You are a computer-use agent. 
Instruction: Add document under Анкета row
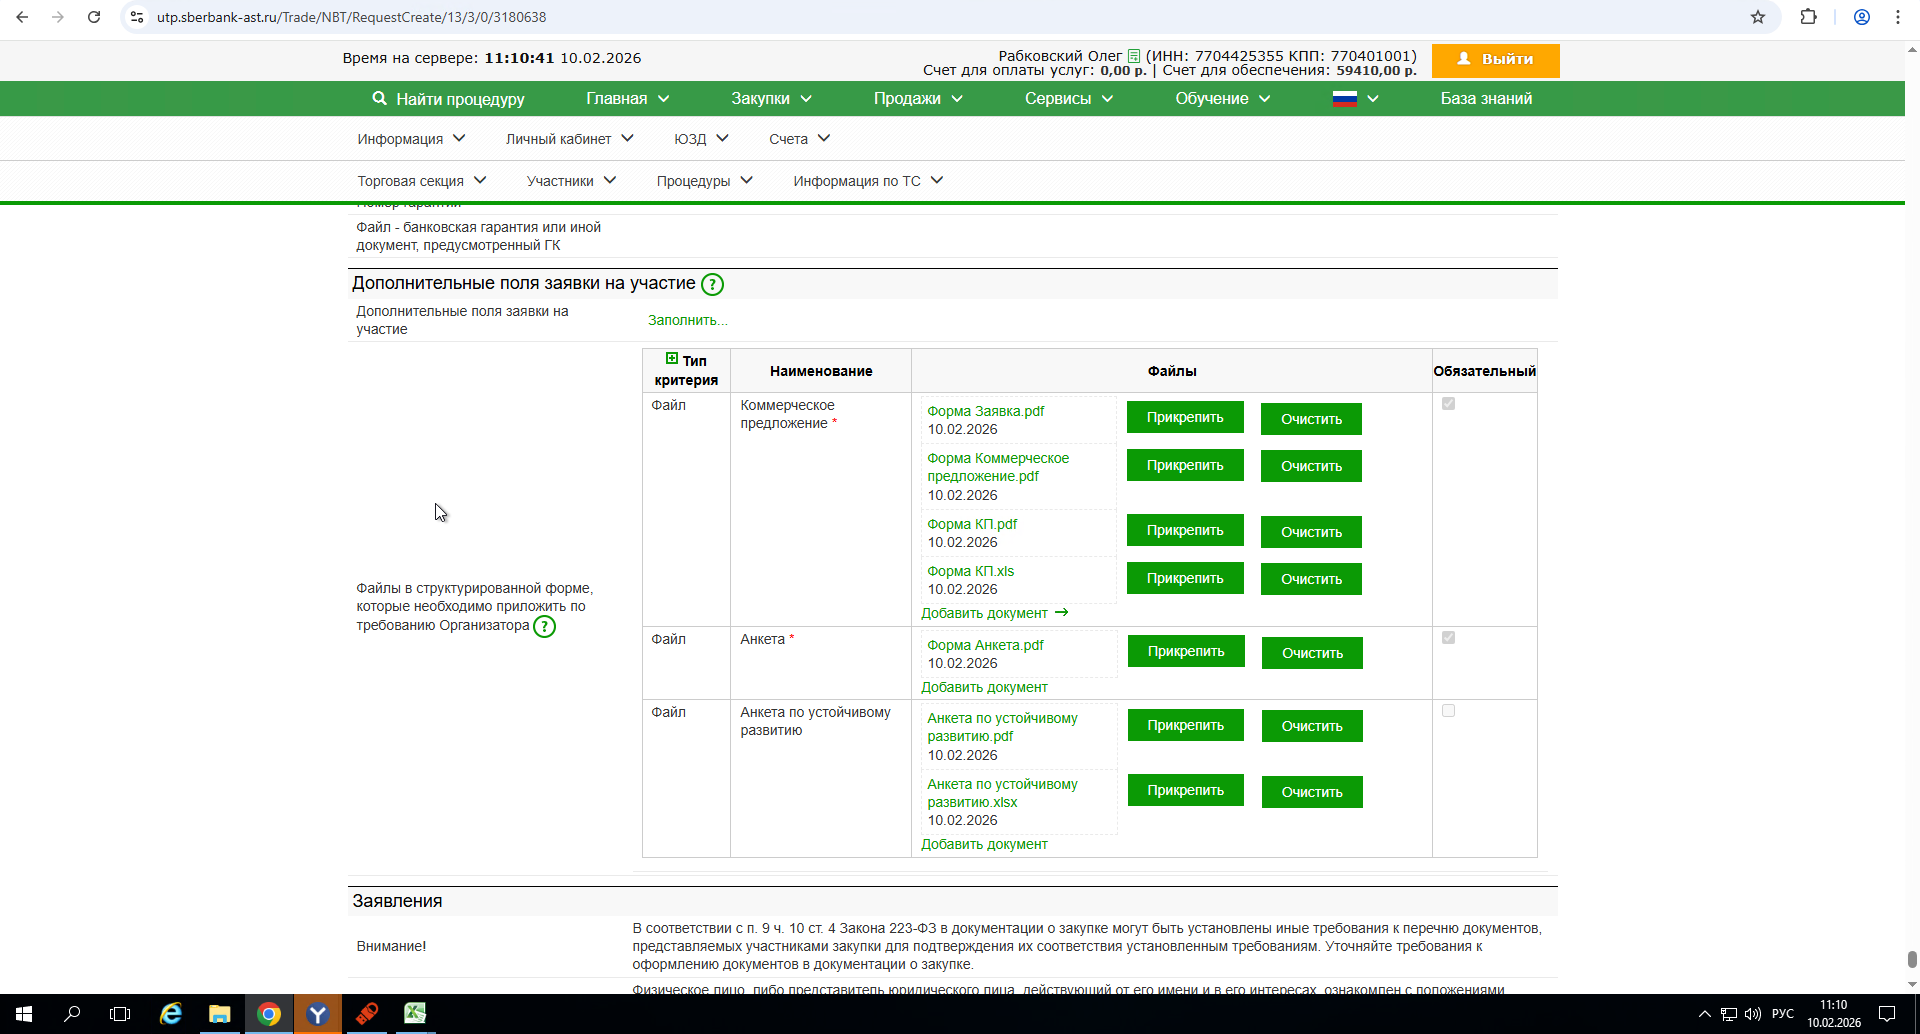point(984,687)
